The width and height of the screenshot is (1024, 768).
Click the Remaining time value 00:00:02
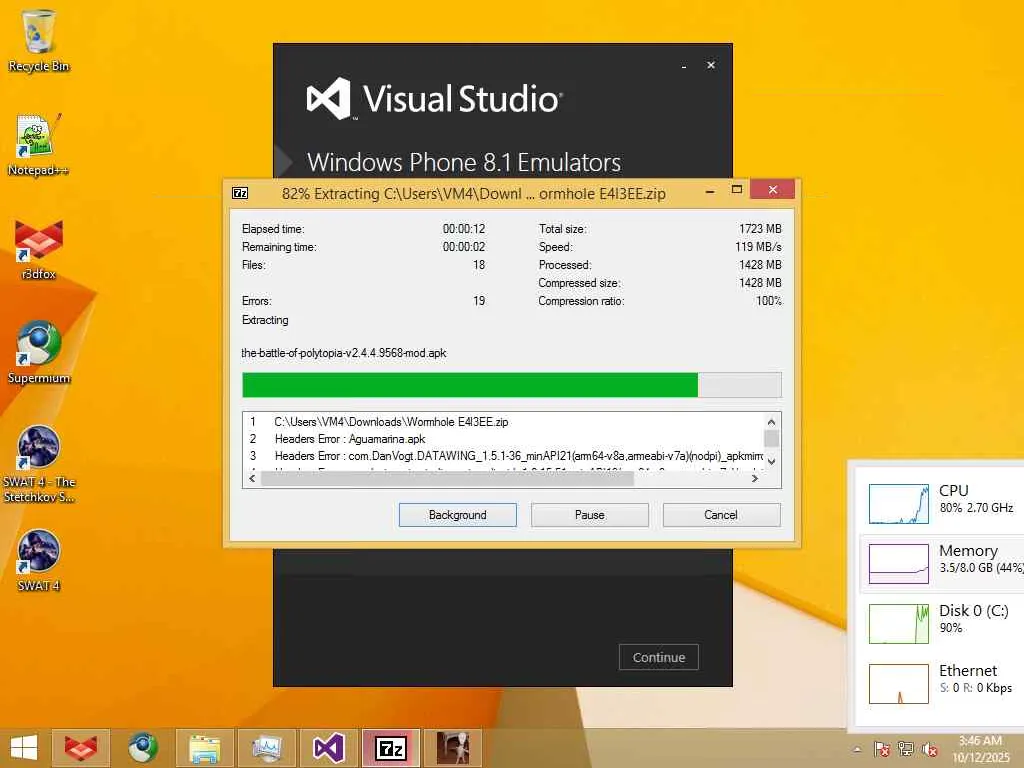point(464,247)
